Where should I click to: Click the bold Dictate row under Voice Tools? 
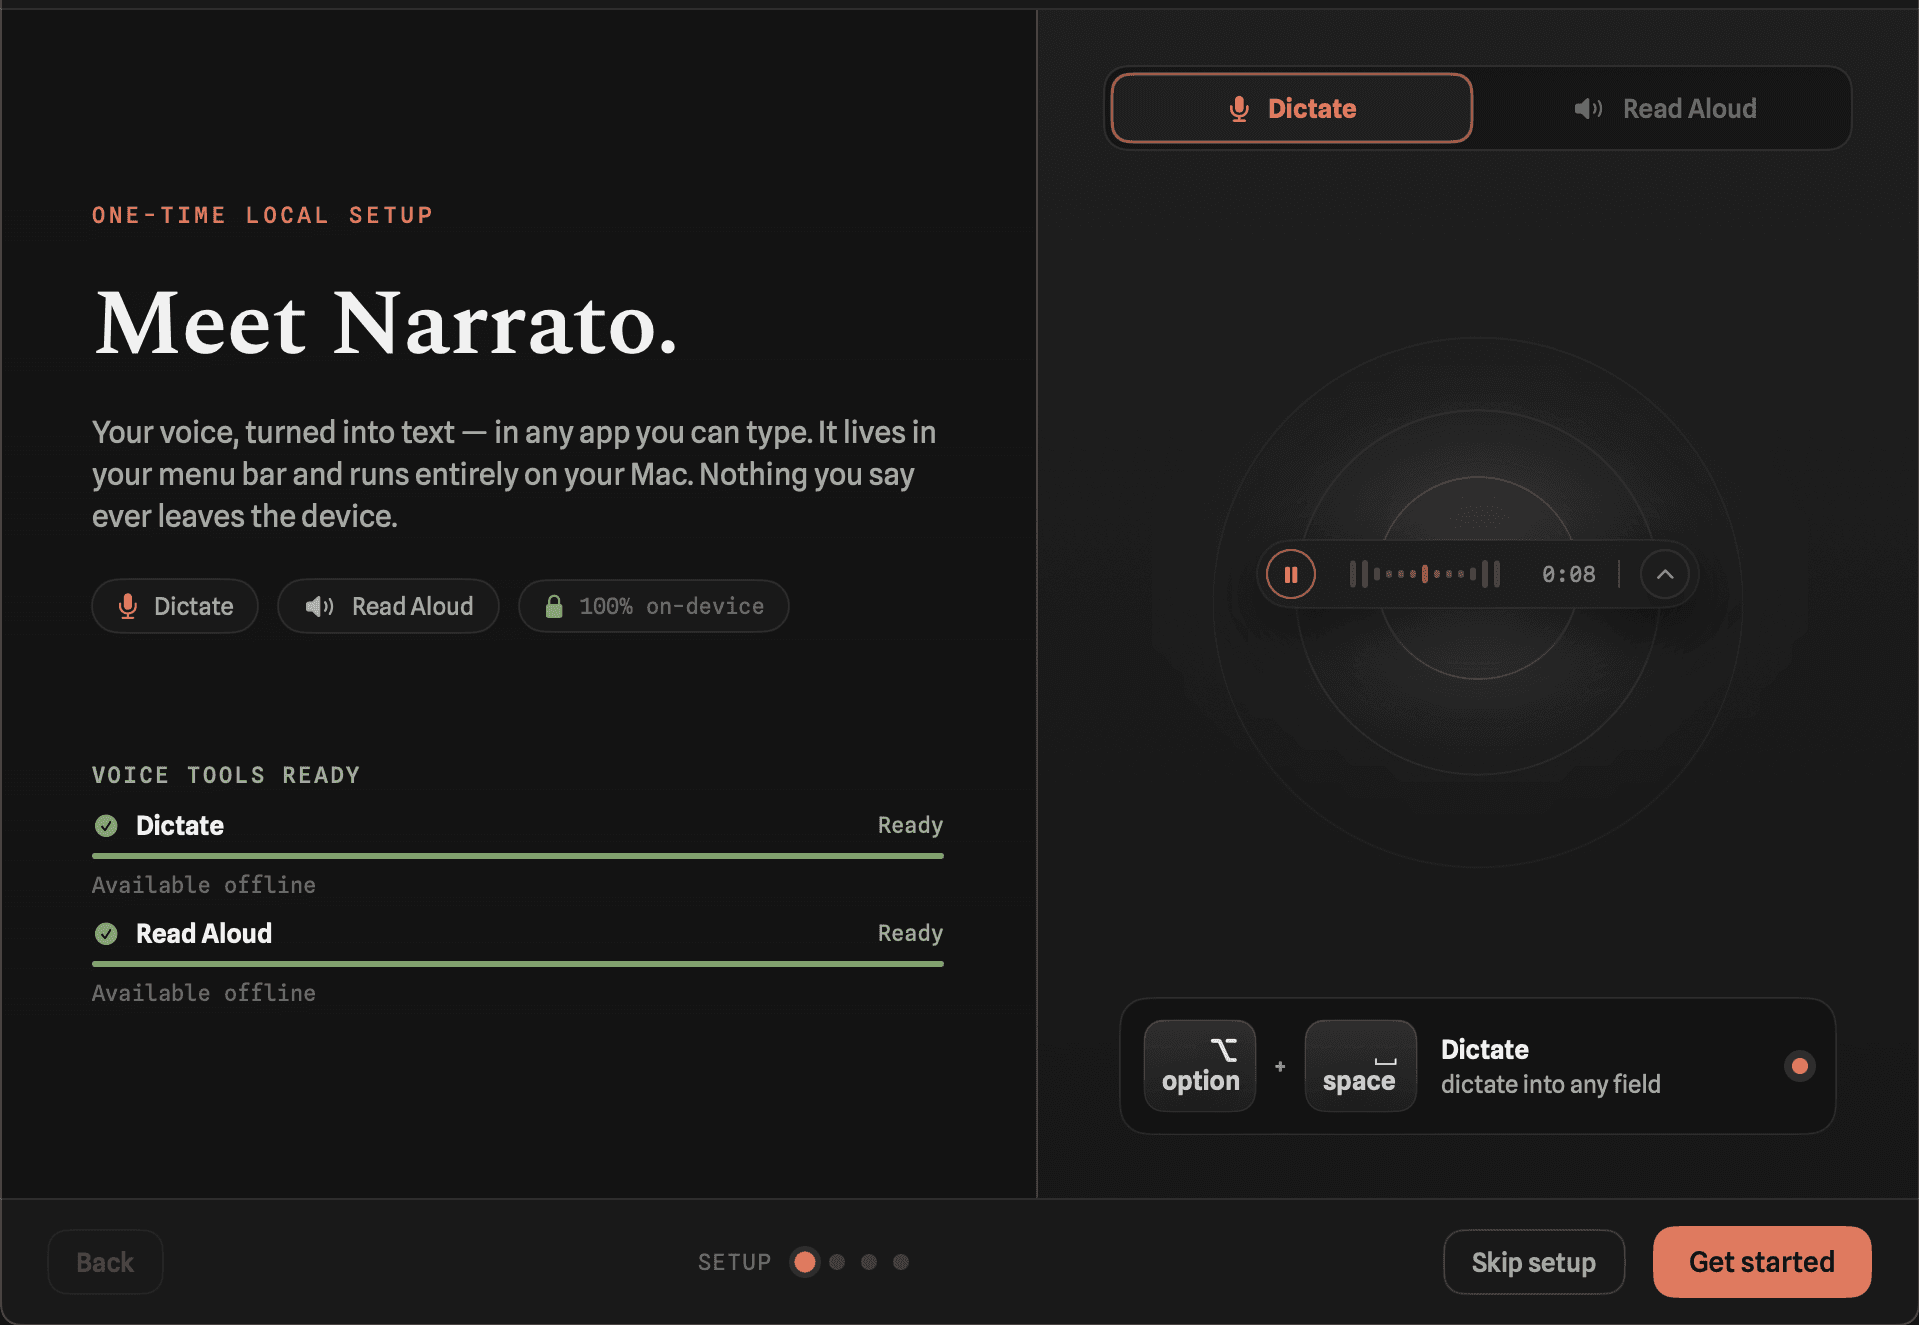(180, 826)
